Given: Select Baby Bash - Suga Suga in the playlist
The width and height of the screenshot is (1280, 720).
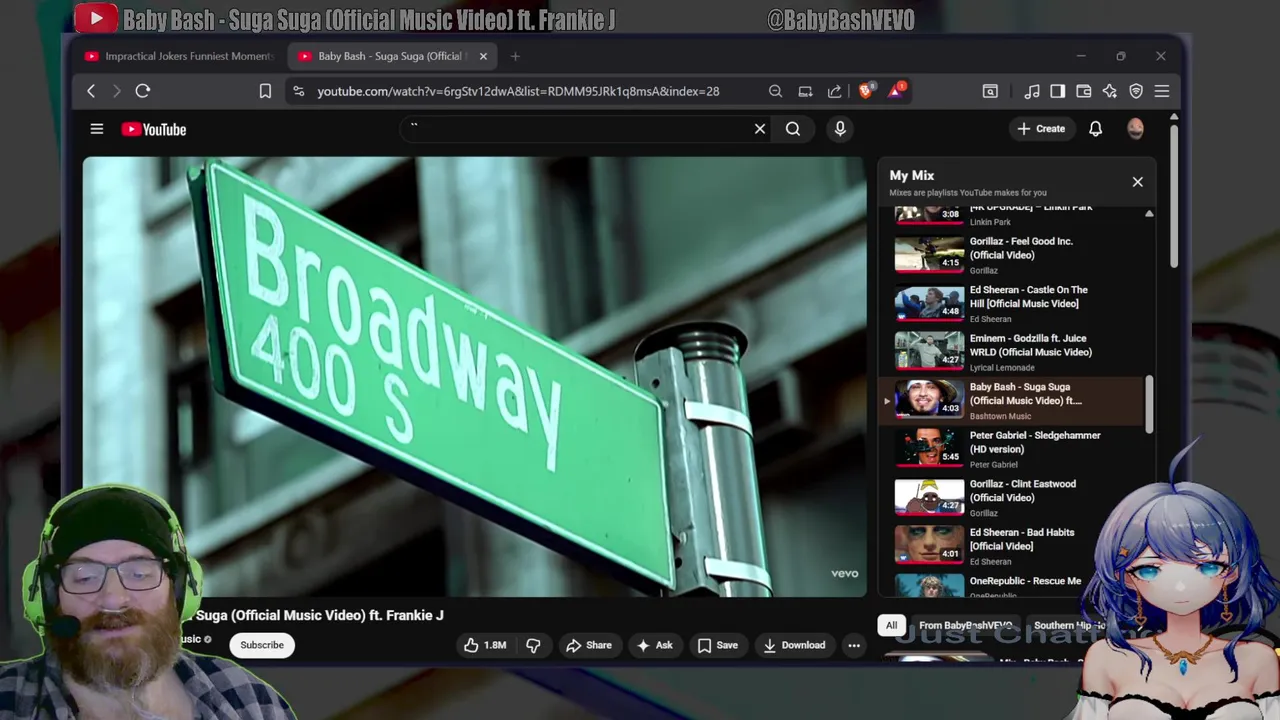Looking at the screenshot, I should pyautogui.click(x=1012, y=401).
